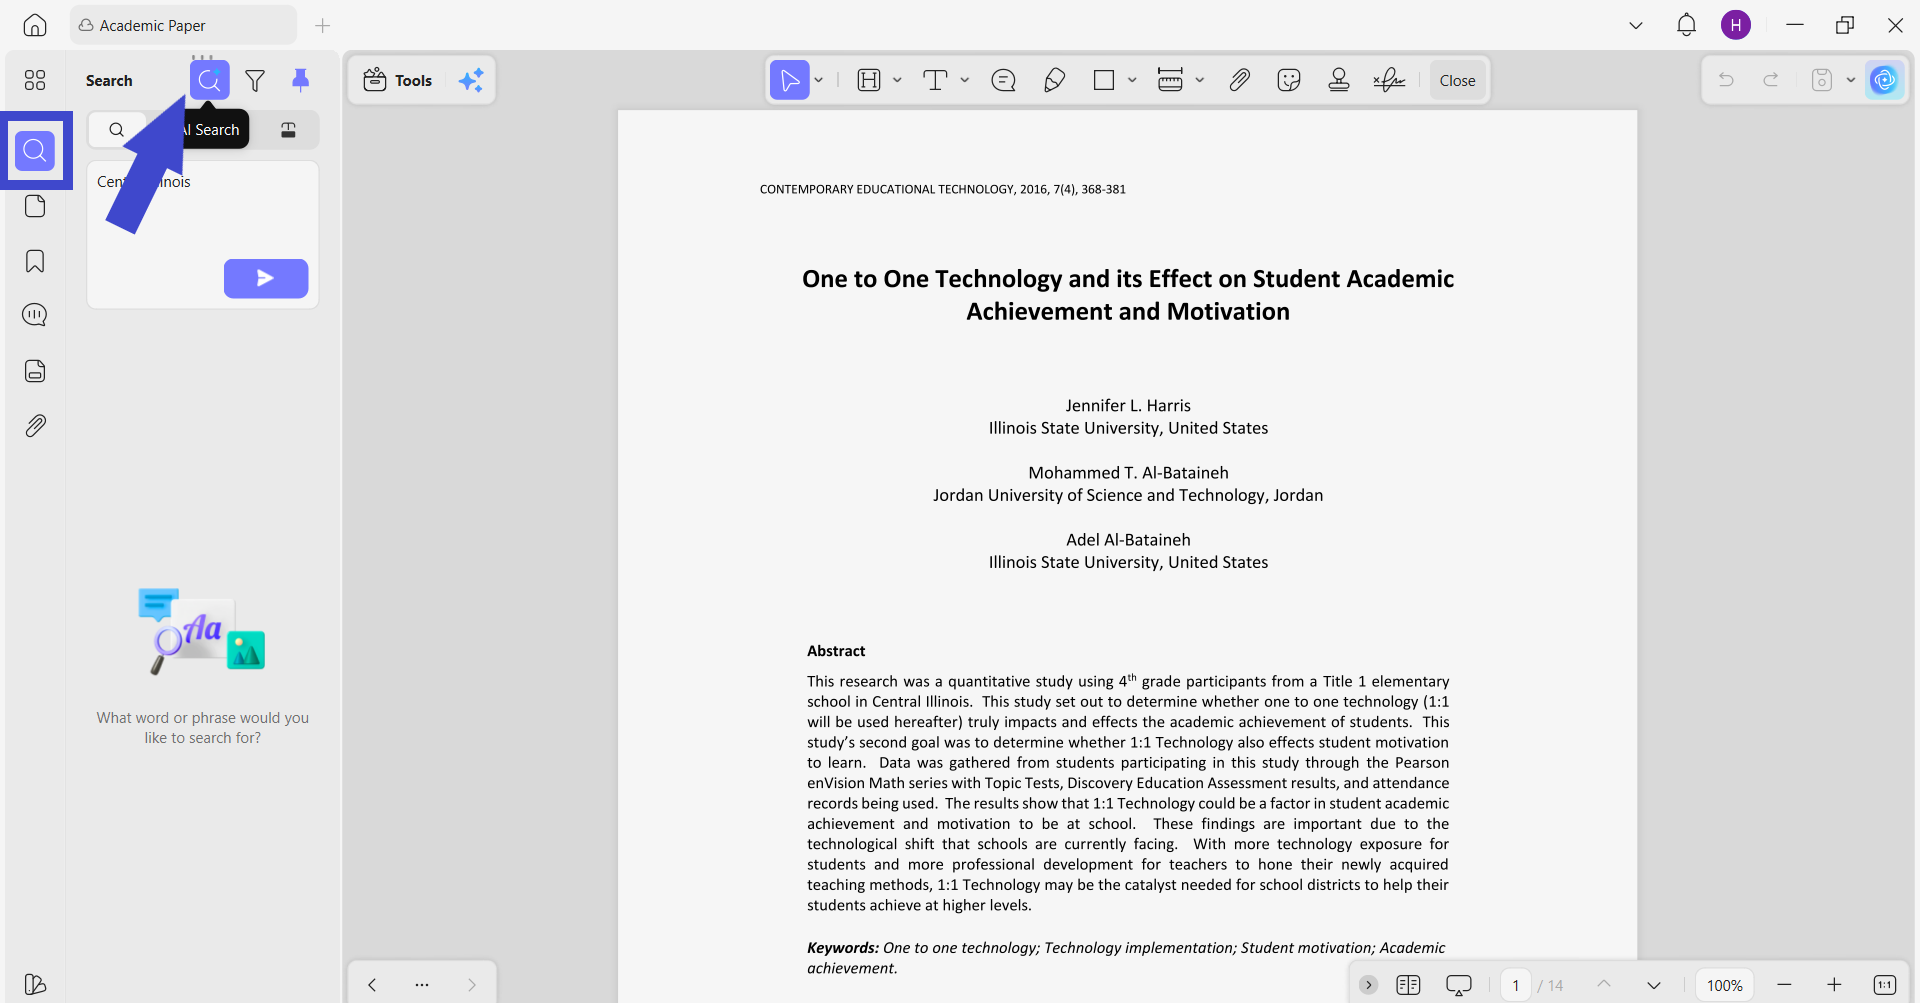The width and height of the screenshot is (1920, 1003).
Task: Open the measure tool dropdown arrow
Action: click(1200, 80)
